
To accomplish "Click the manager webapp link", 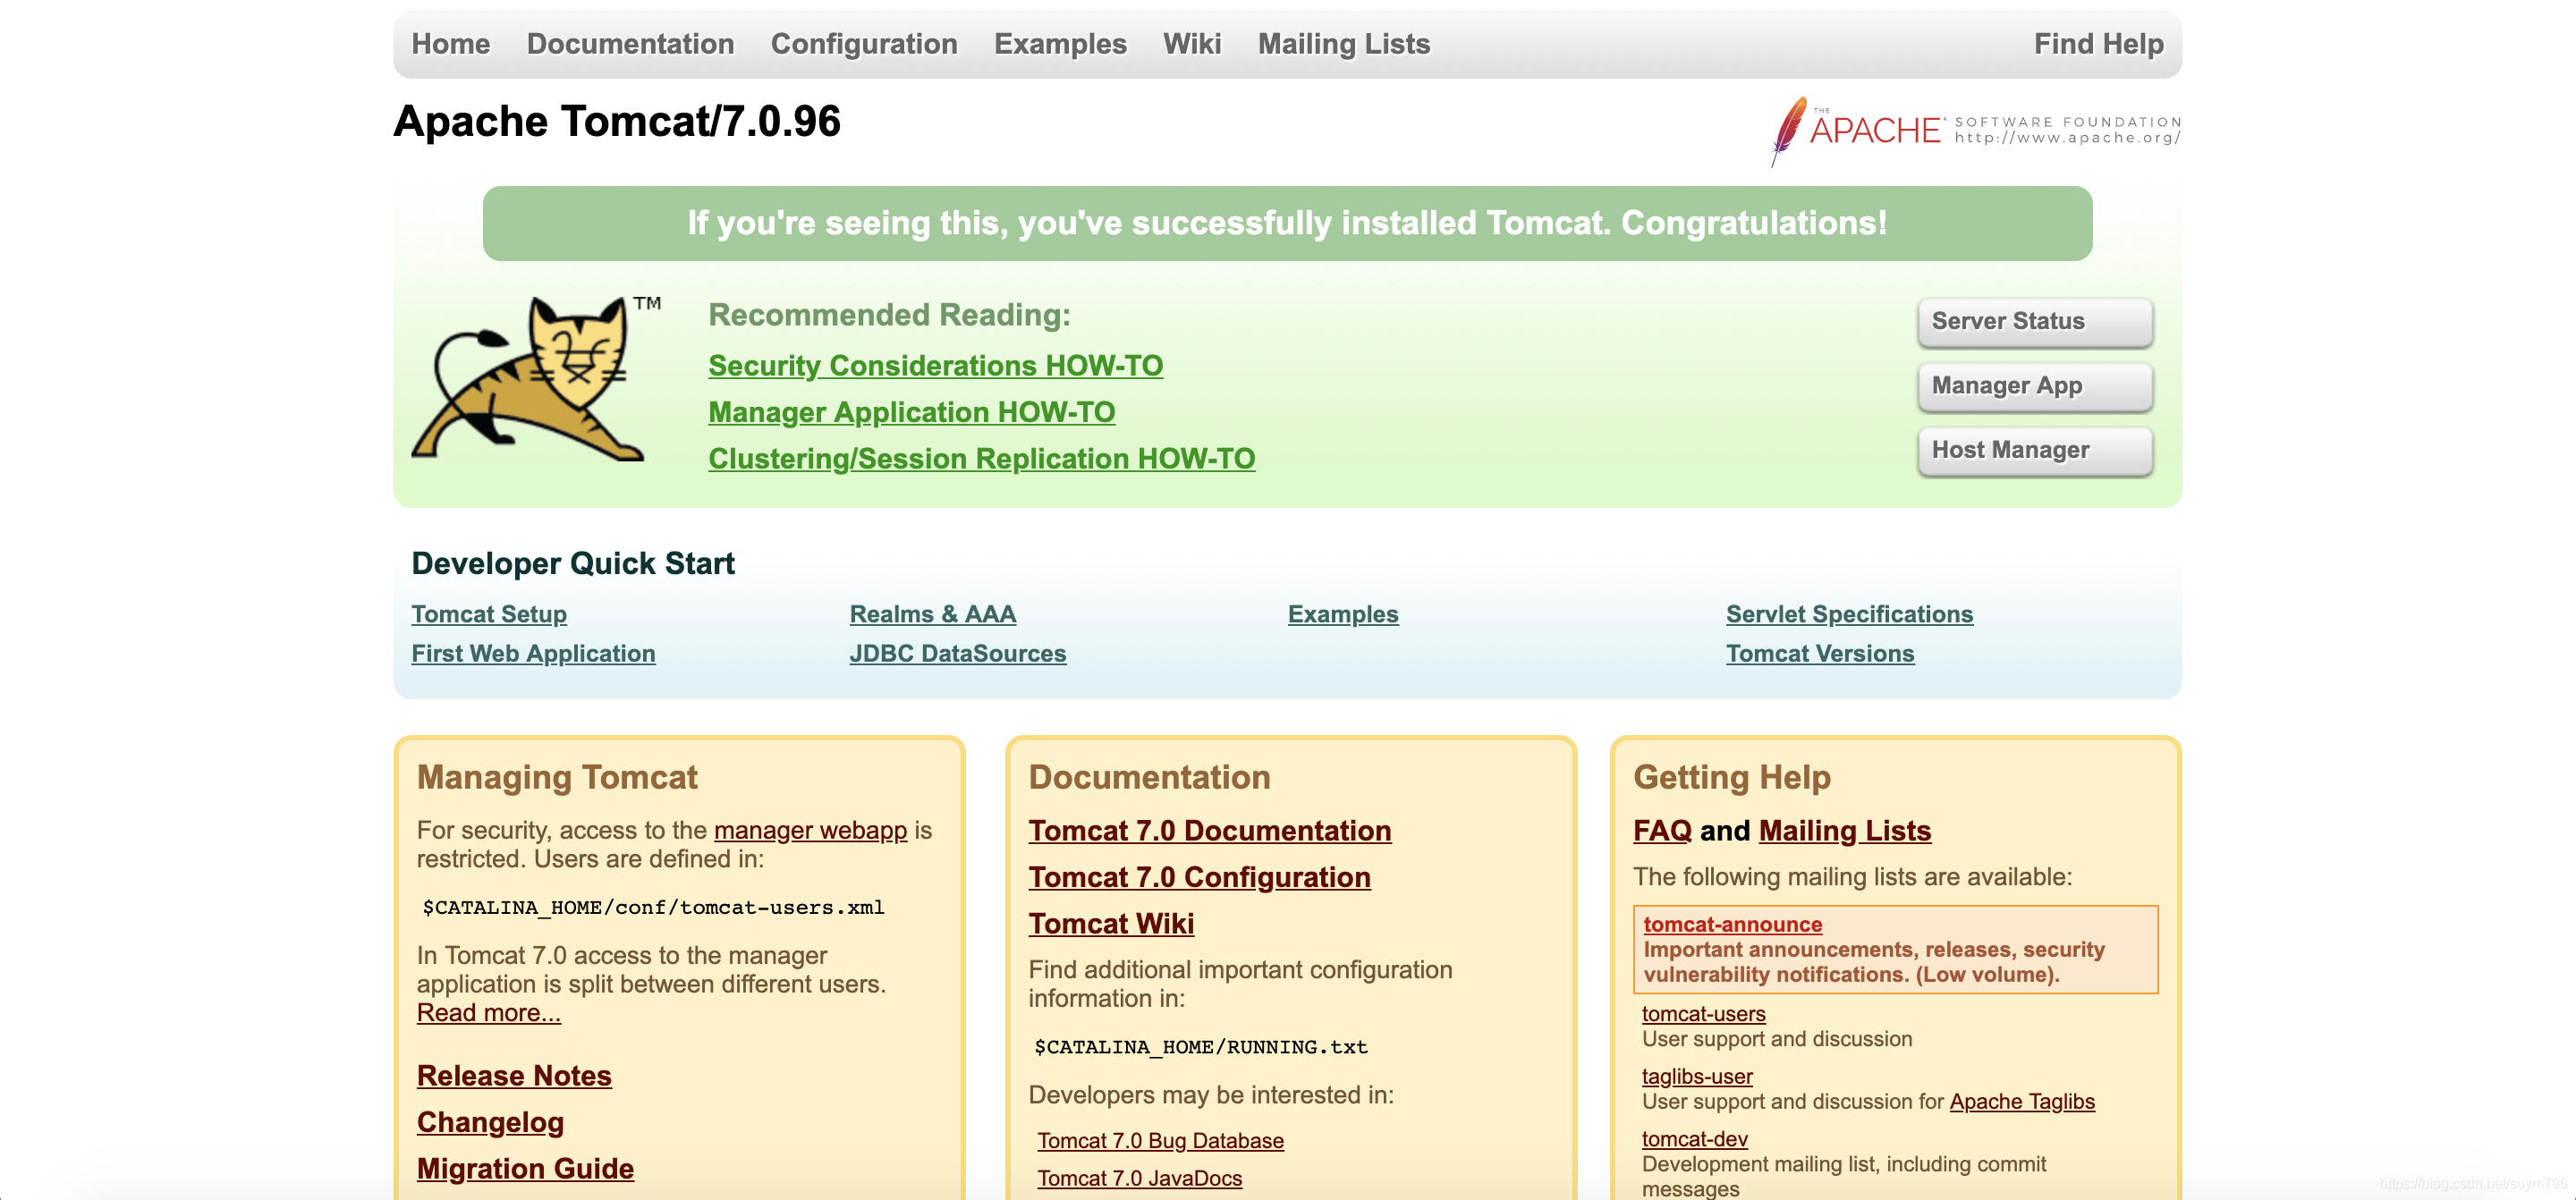I will 811,830.
